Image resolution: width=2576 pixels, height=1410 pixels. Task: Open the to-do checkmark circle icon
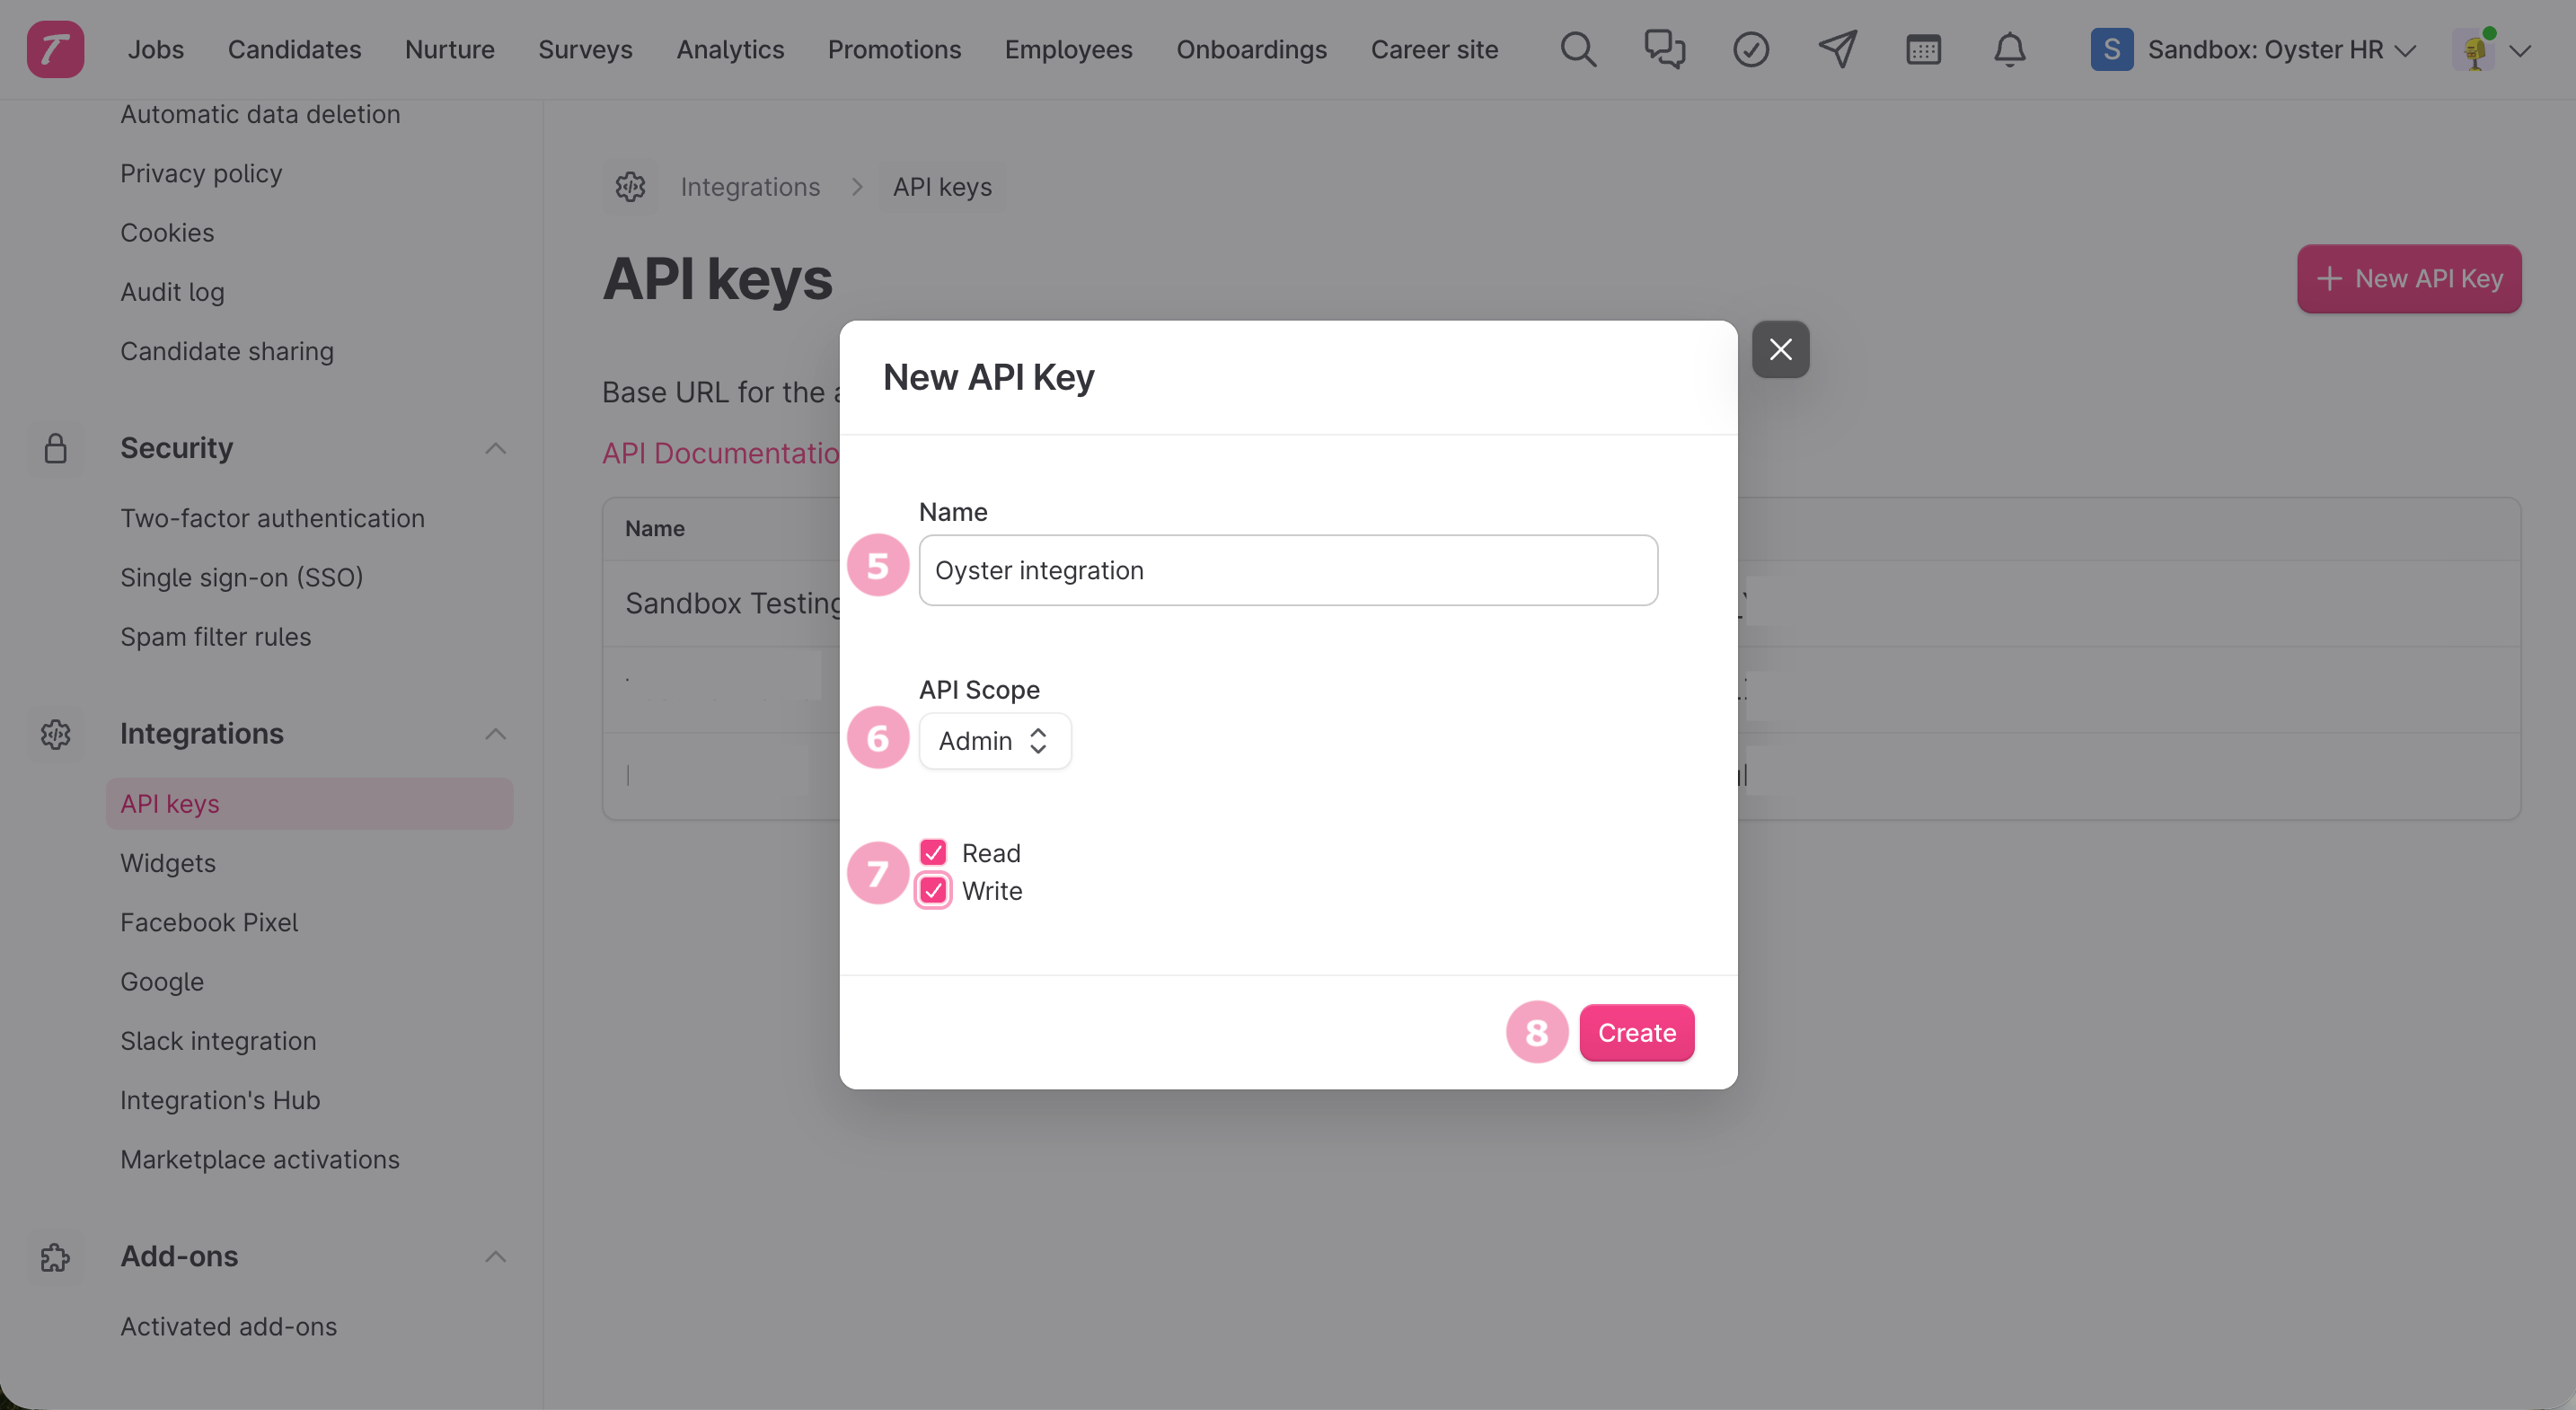(x=1750, y=49)
